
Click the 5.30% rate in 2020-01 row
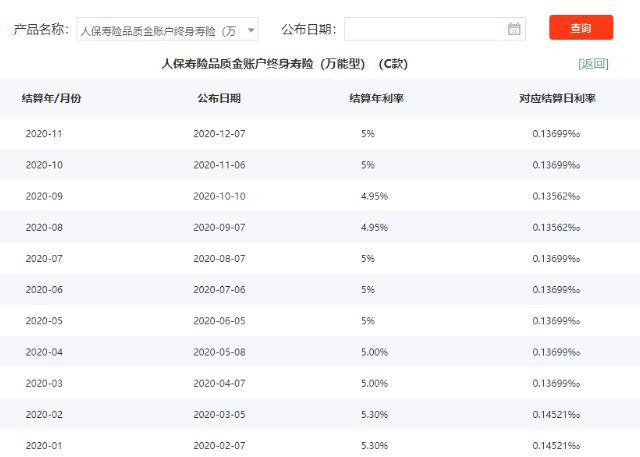374,446
